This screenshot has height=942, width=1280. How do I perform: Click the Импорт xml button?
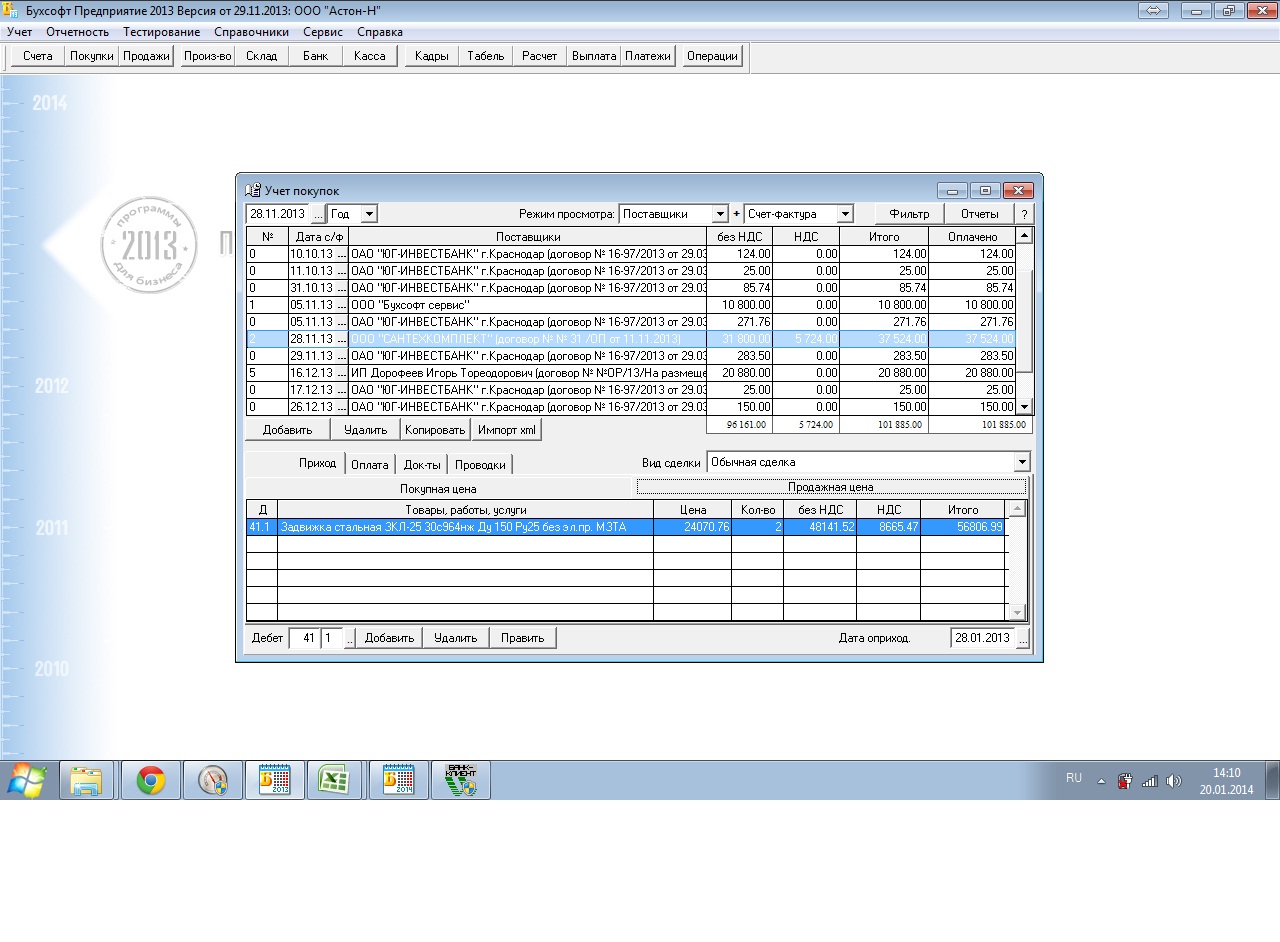(506, 430)
